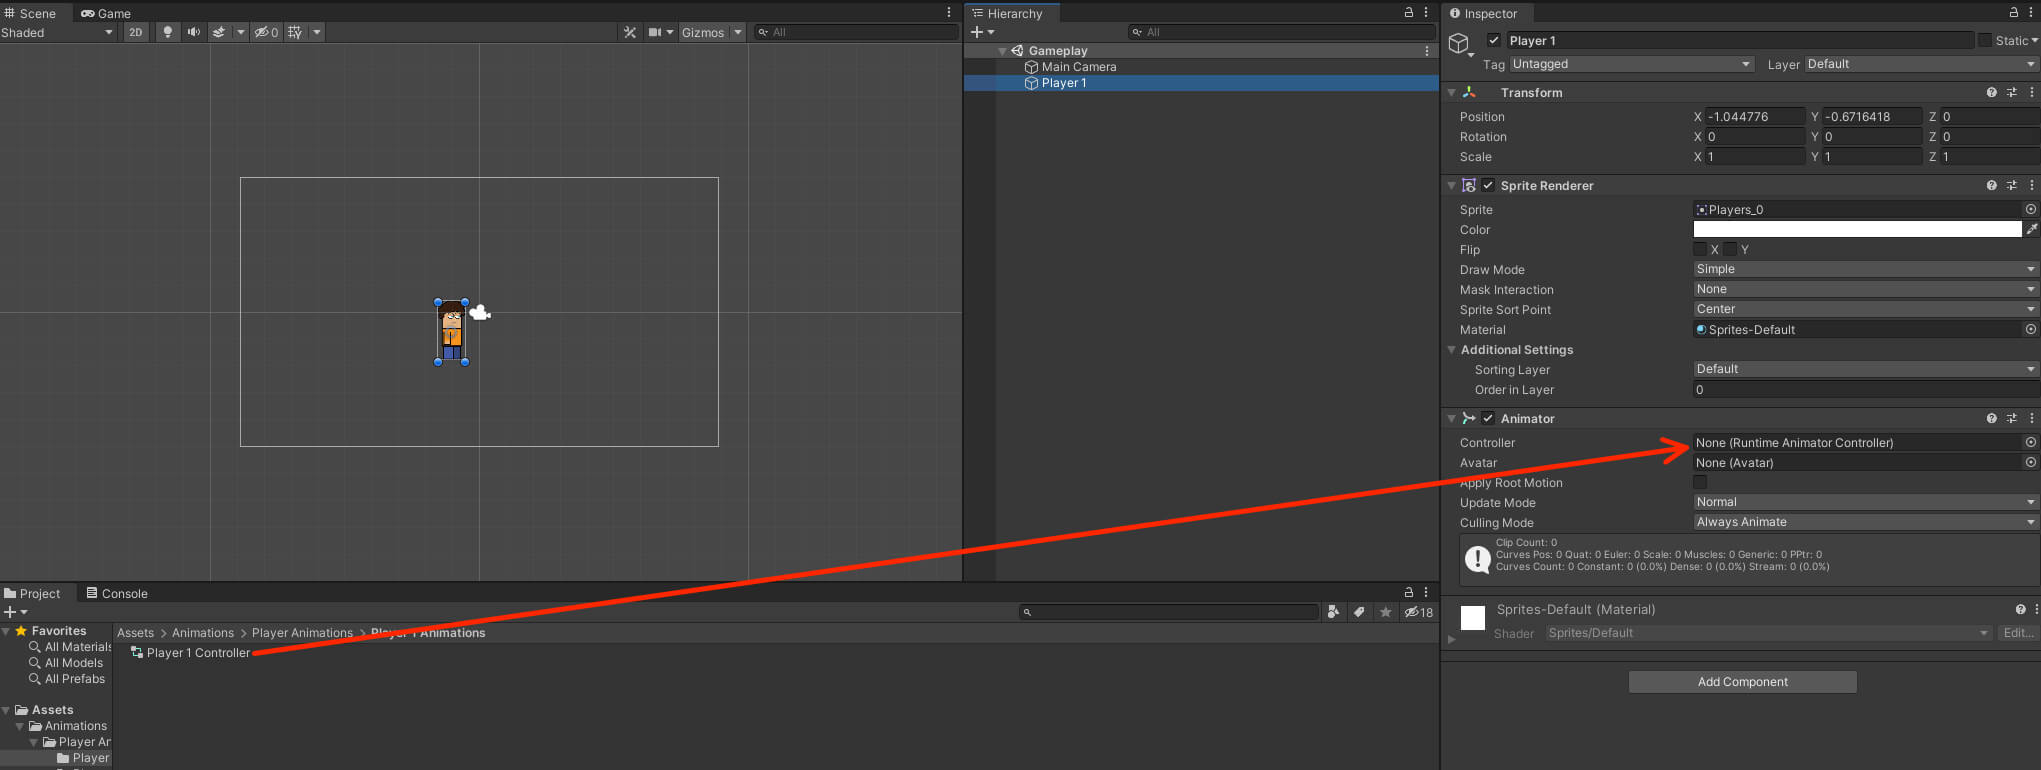Screen dimensions: 2041x770
Task: Collapse the Additional Settings section
Action: coord(1452,350)
